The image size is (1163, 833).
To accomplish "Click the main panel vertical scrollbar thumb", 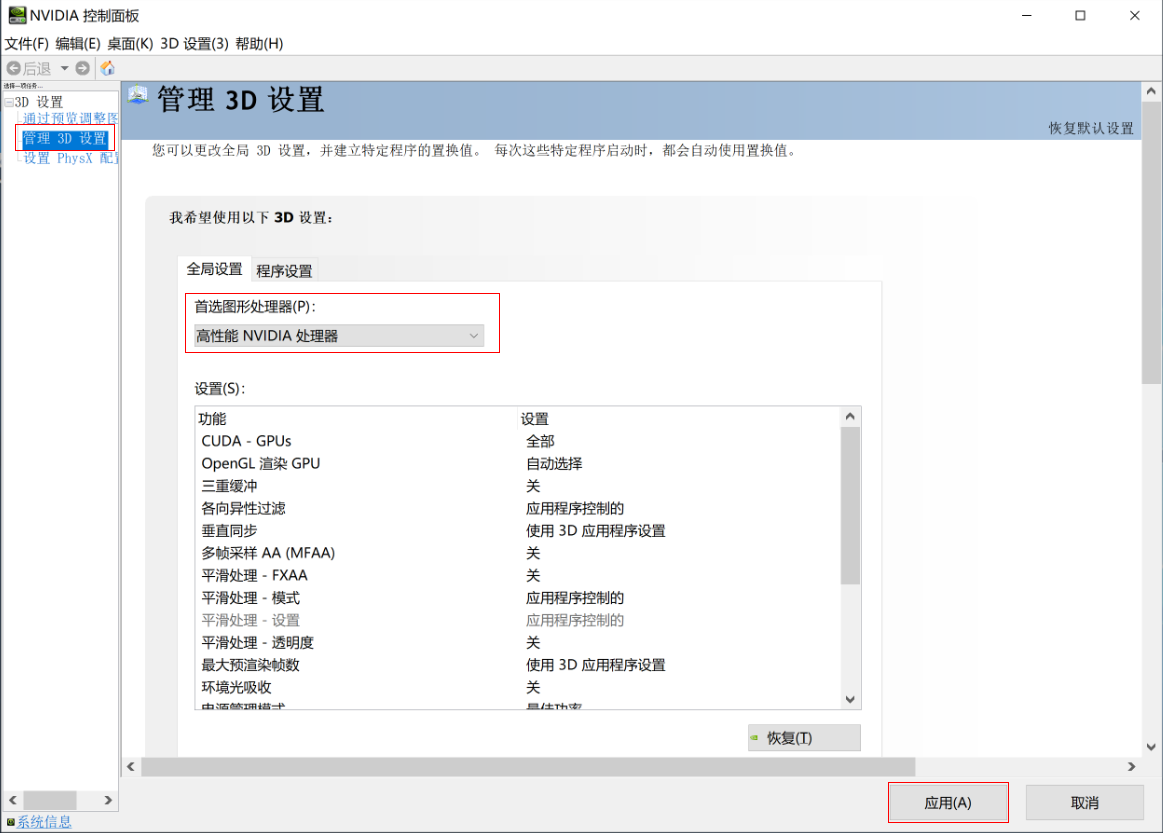I will (x=1151, y=243).
